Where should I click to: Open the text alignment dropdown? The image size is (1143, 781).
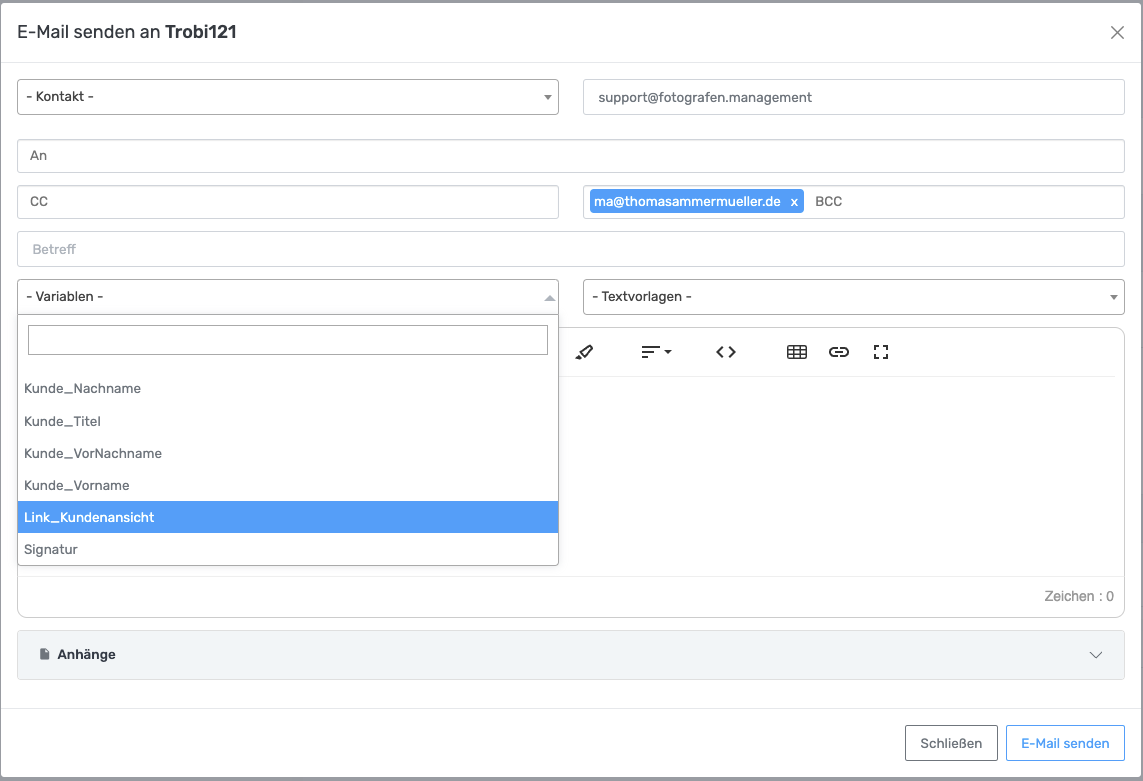(x=656, y=352)
